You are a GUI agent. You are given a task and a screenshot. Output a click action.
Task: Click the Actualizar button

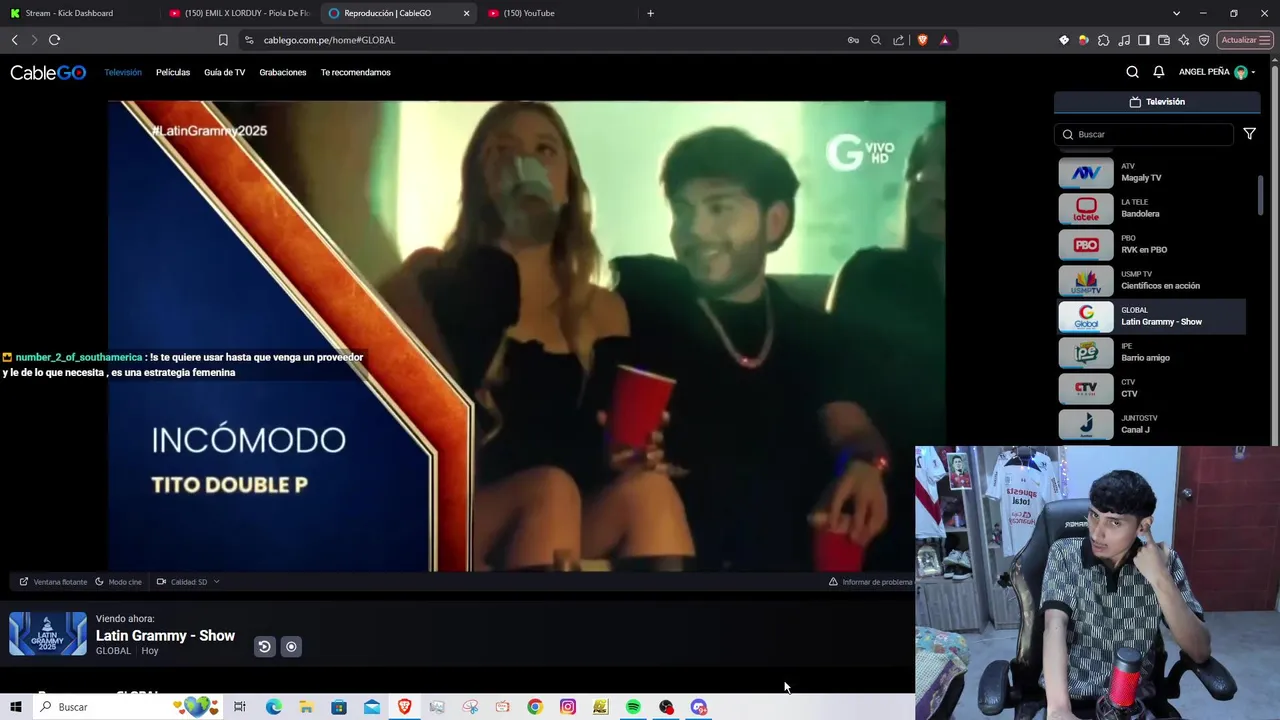coord(1245,40)
